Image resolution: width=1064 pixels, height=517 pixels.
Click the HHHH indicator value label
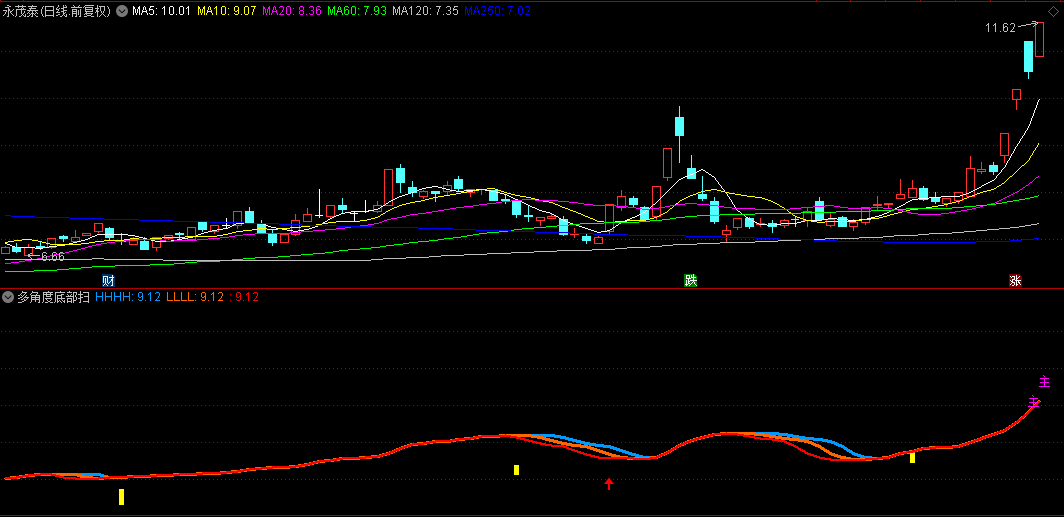click(128, 297)
